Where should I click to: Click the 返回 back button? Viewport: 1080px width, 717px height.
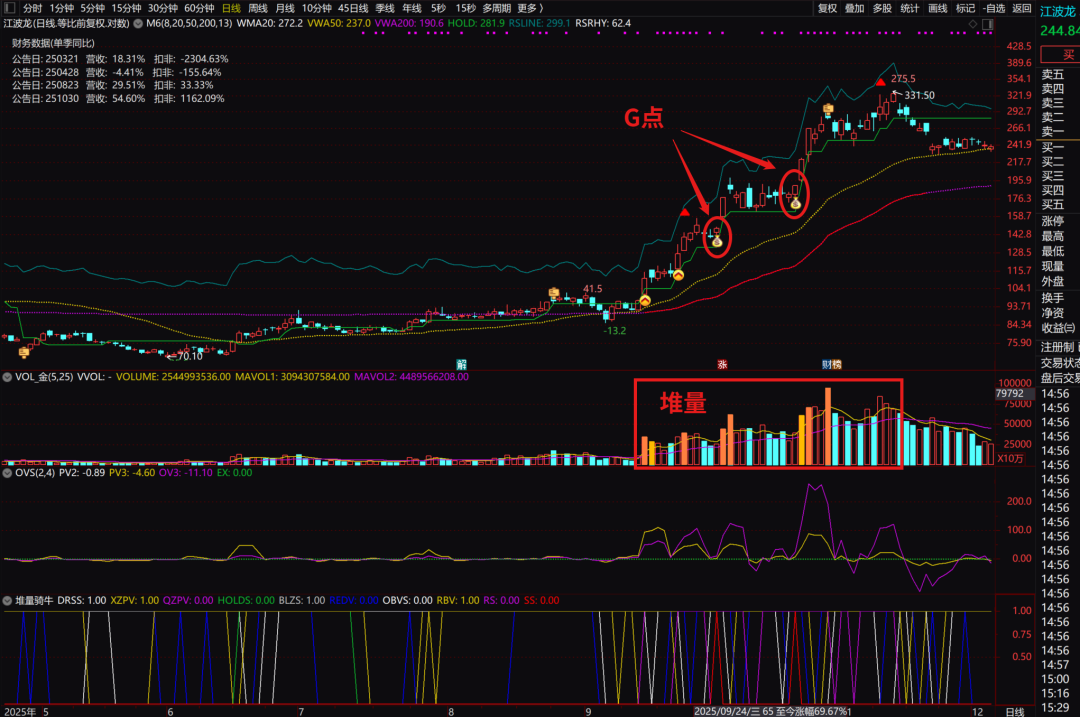coord(1021,8)
